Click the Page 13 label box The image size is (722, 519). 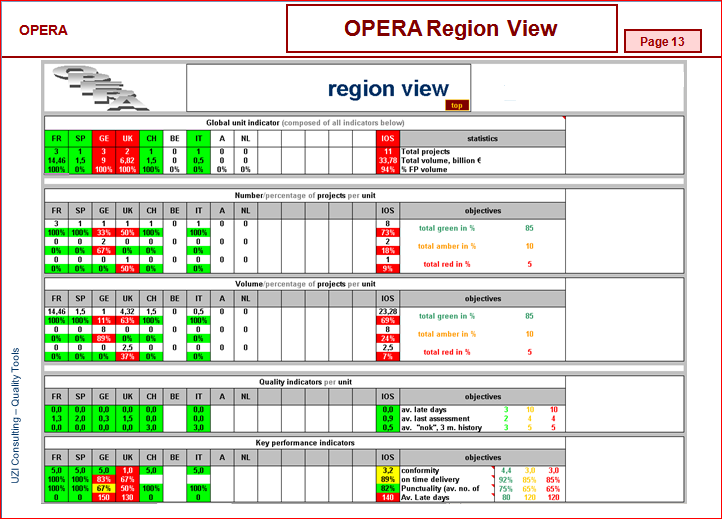click(662, 41)
